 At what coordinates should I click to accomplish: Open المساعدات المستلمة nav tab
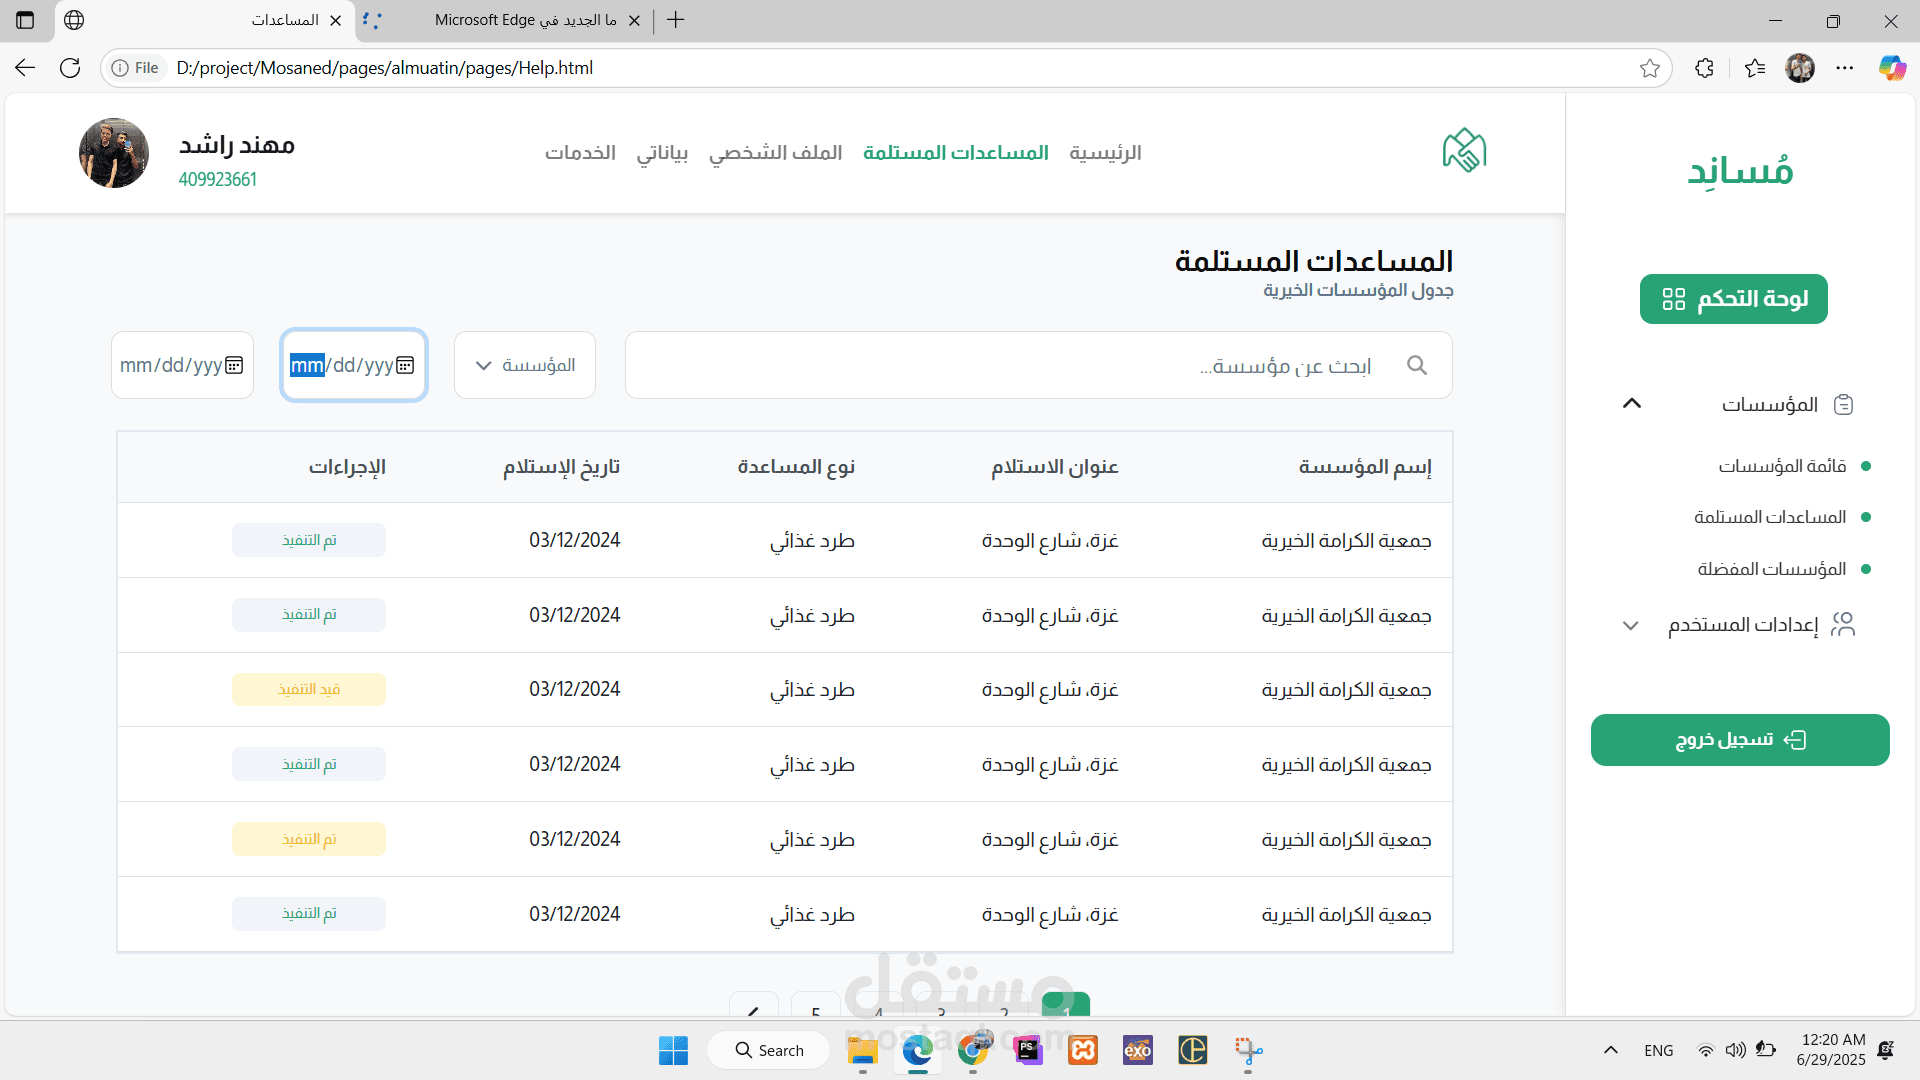click(x=956, y=152)
